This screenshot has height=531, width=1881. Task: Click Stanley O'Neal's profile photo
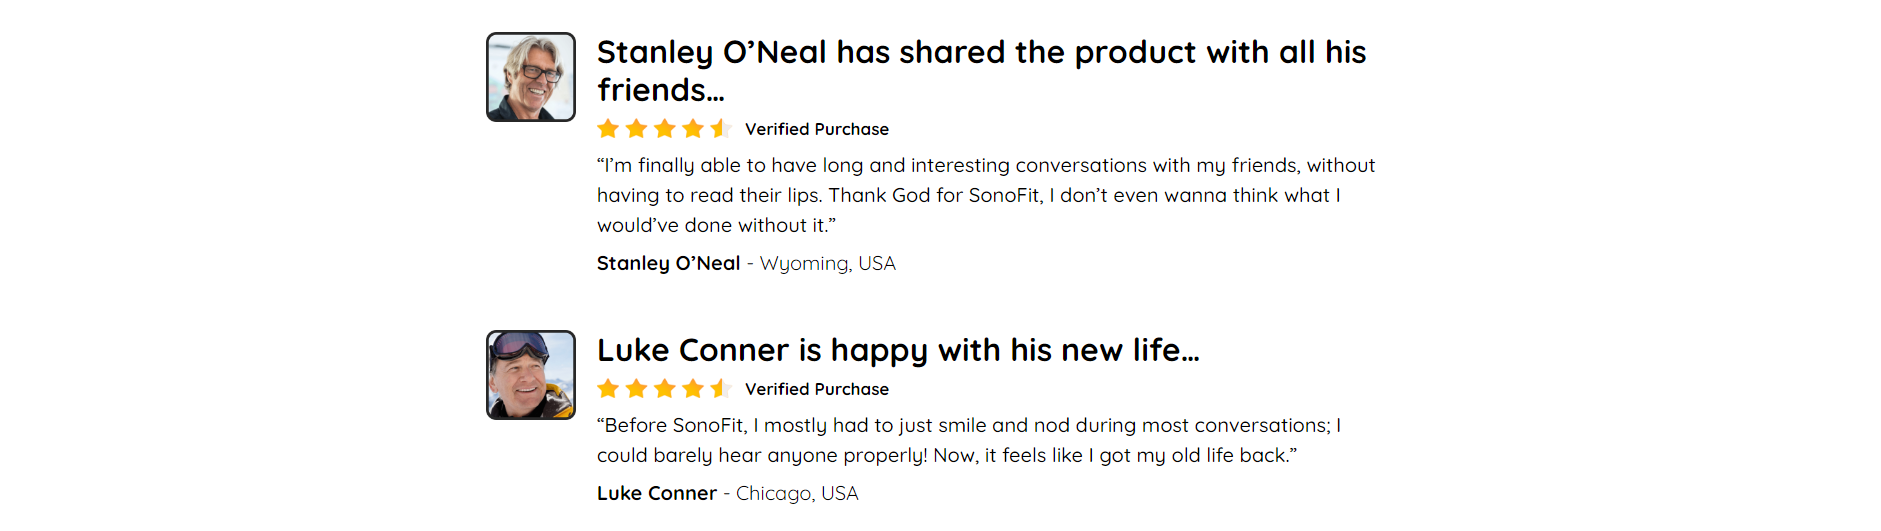point(530,77)
